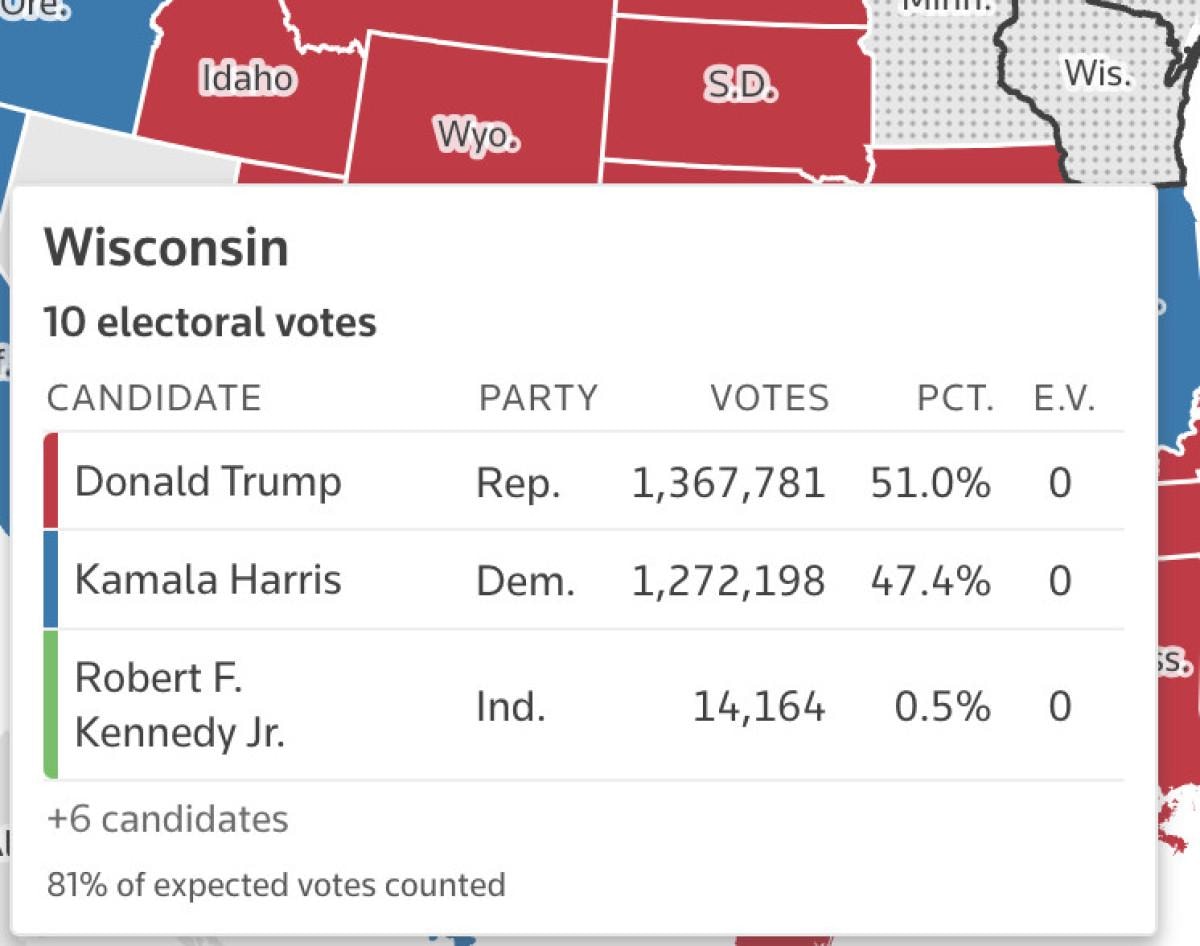Sort by the VOTES column header

tap(770, 398)
